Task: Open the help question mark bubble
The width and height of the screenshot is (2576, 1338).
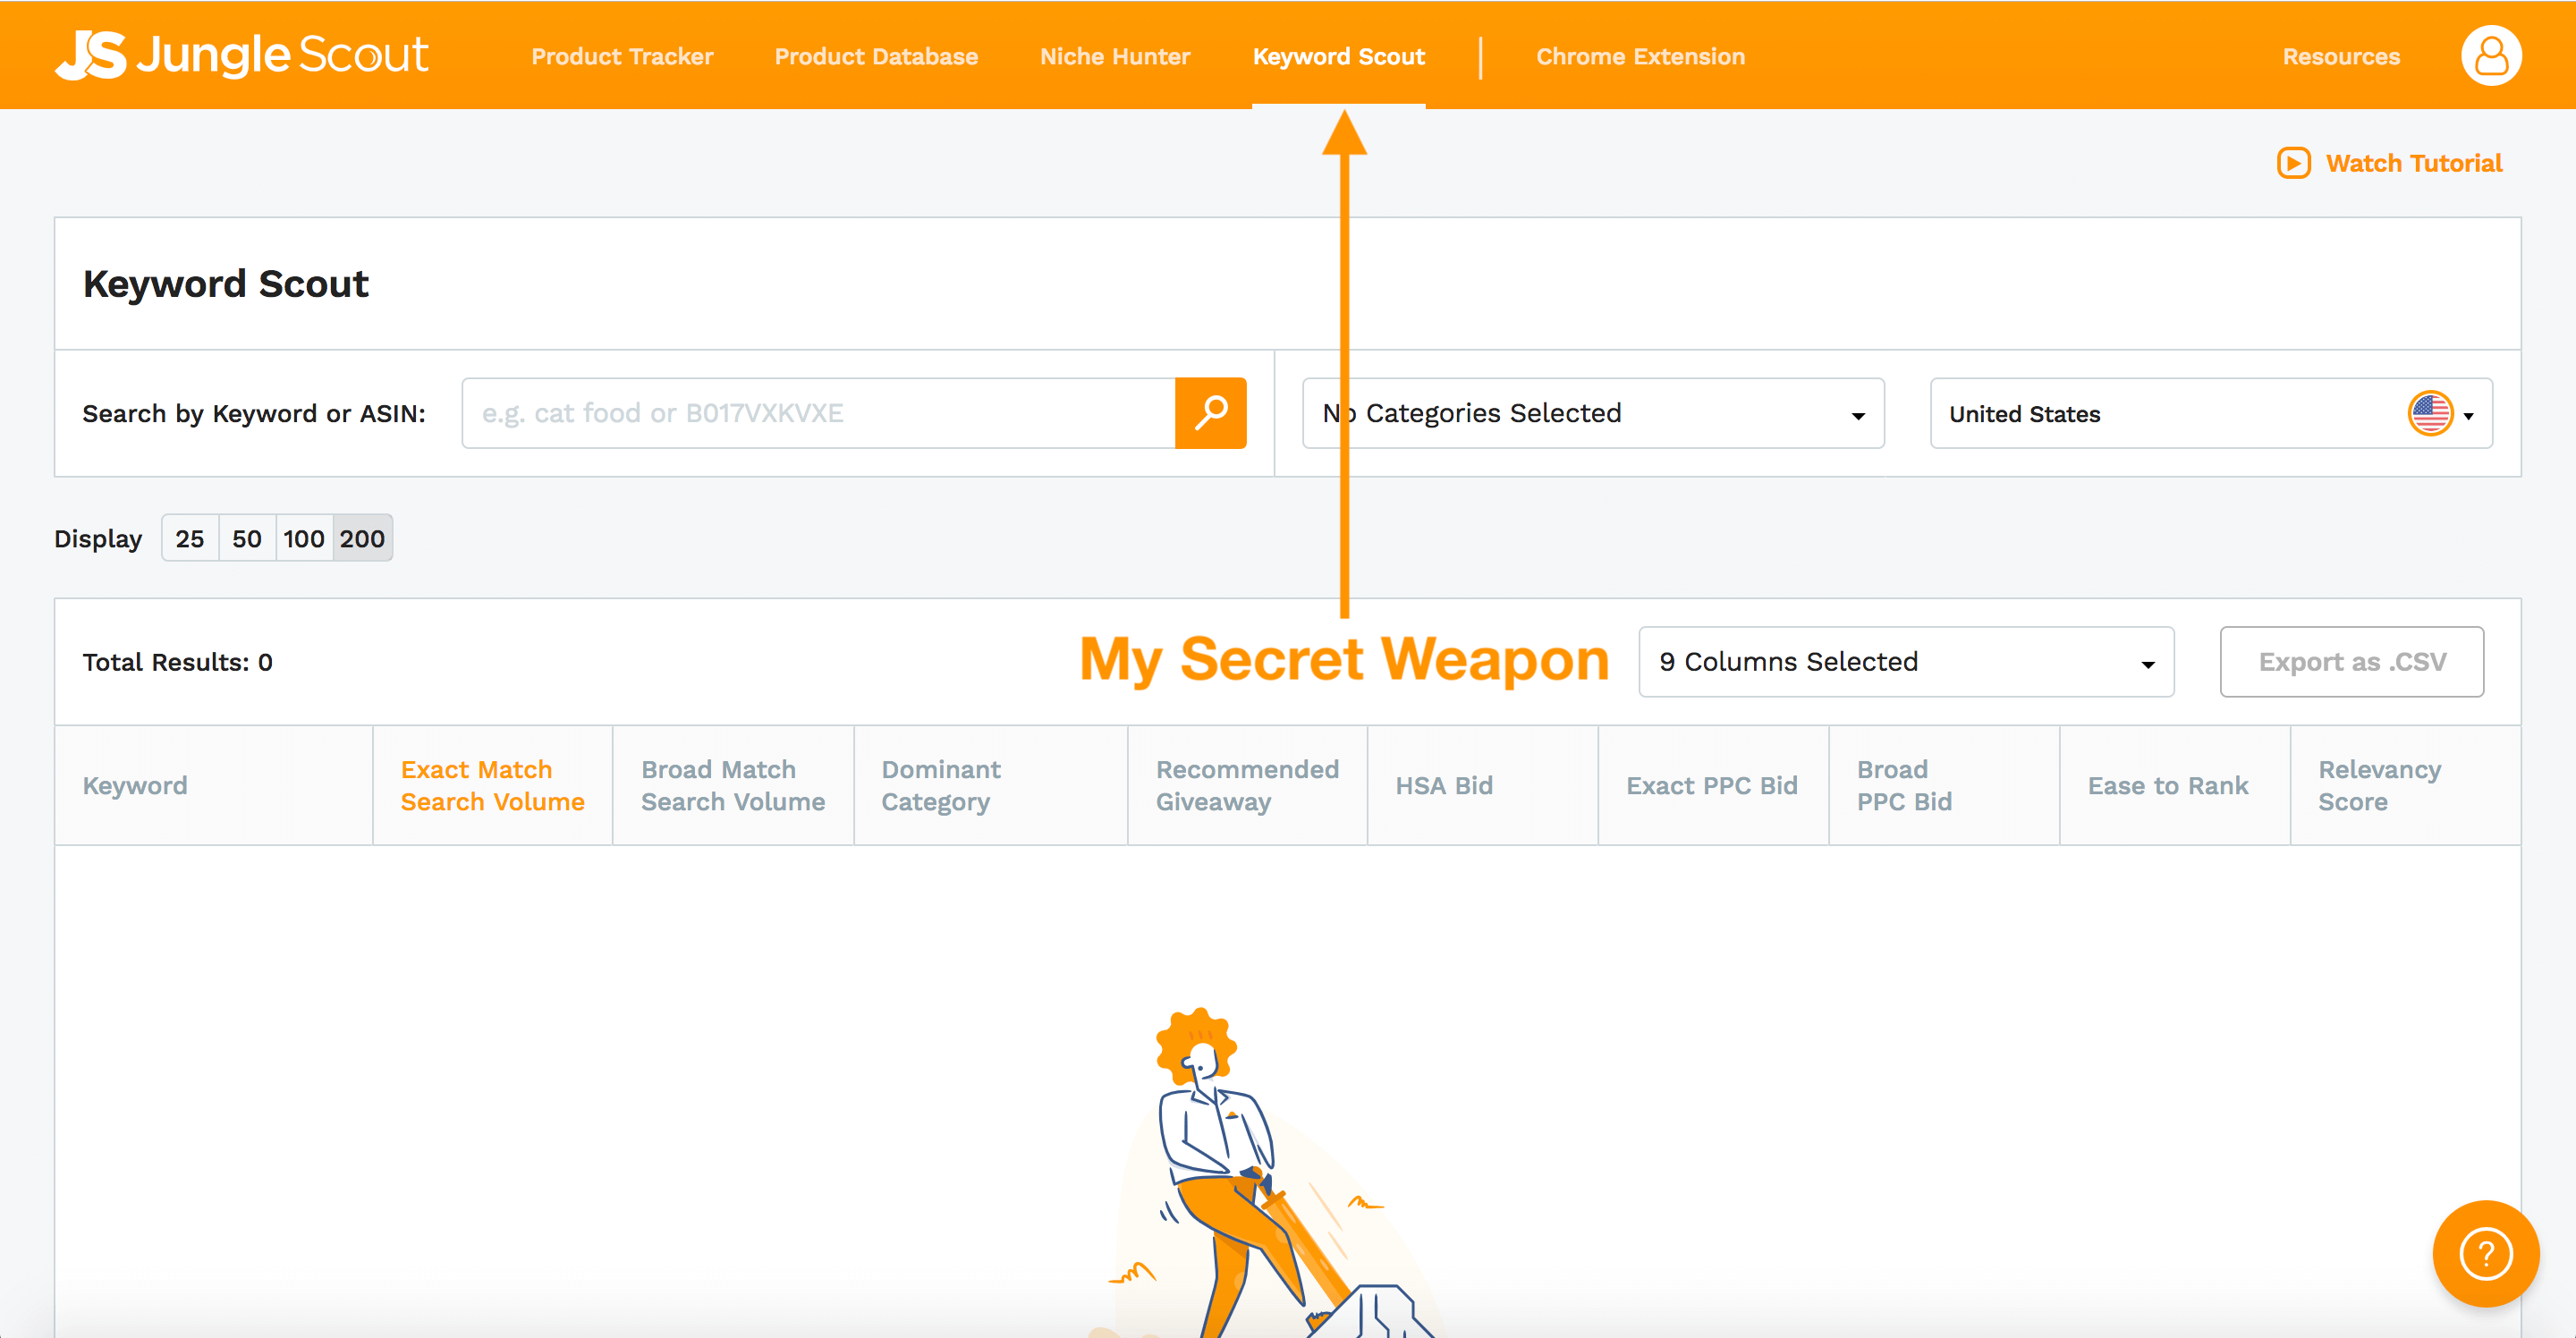Action: click(2485, 1253)
